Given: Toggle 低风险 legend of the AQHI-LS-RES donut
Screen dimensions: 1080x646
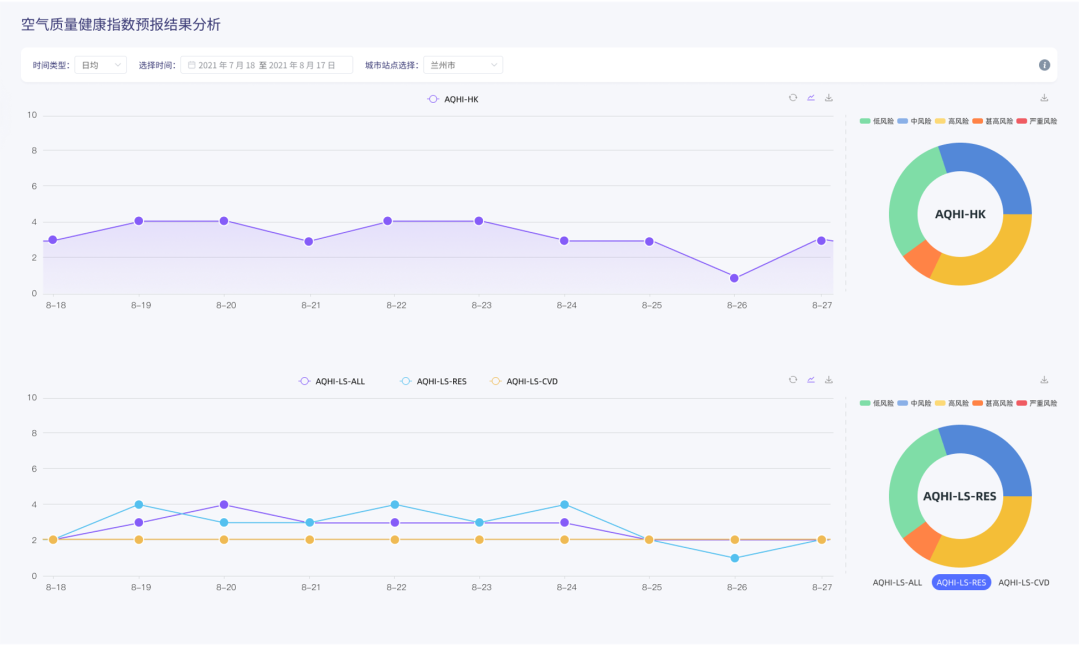Looking at the screenshot, I should (876, 403).
